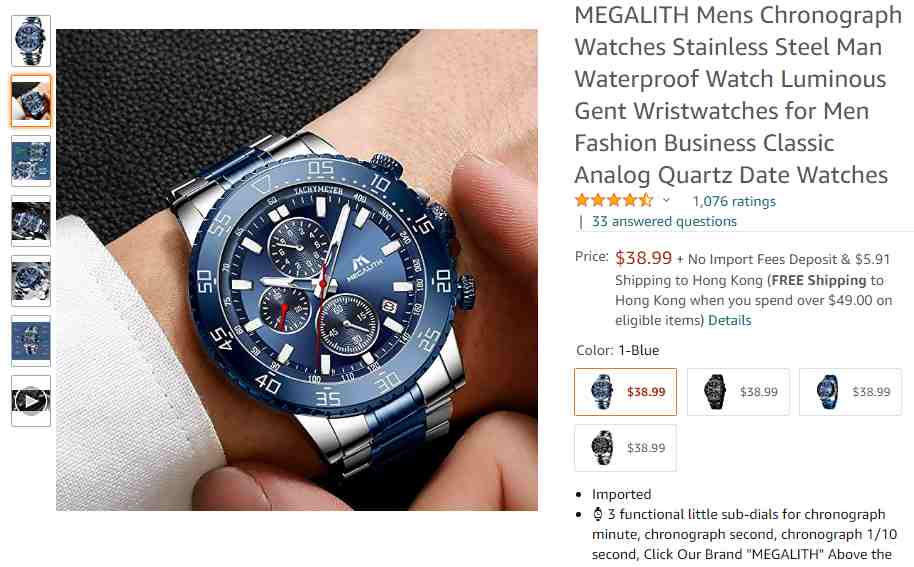
Task: Play the product video thumbnail
Action: pos(31,401)
